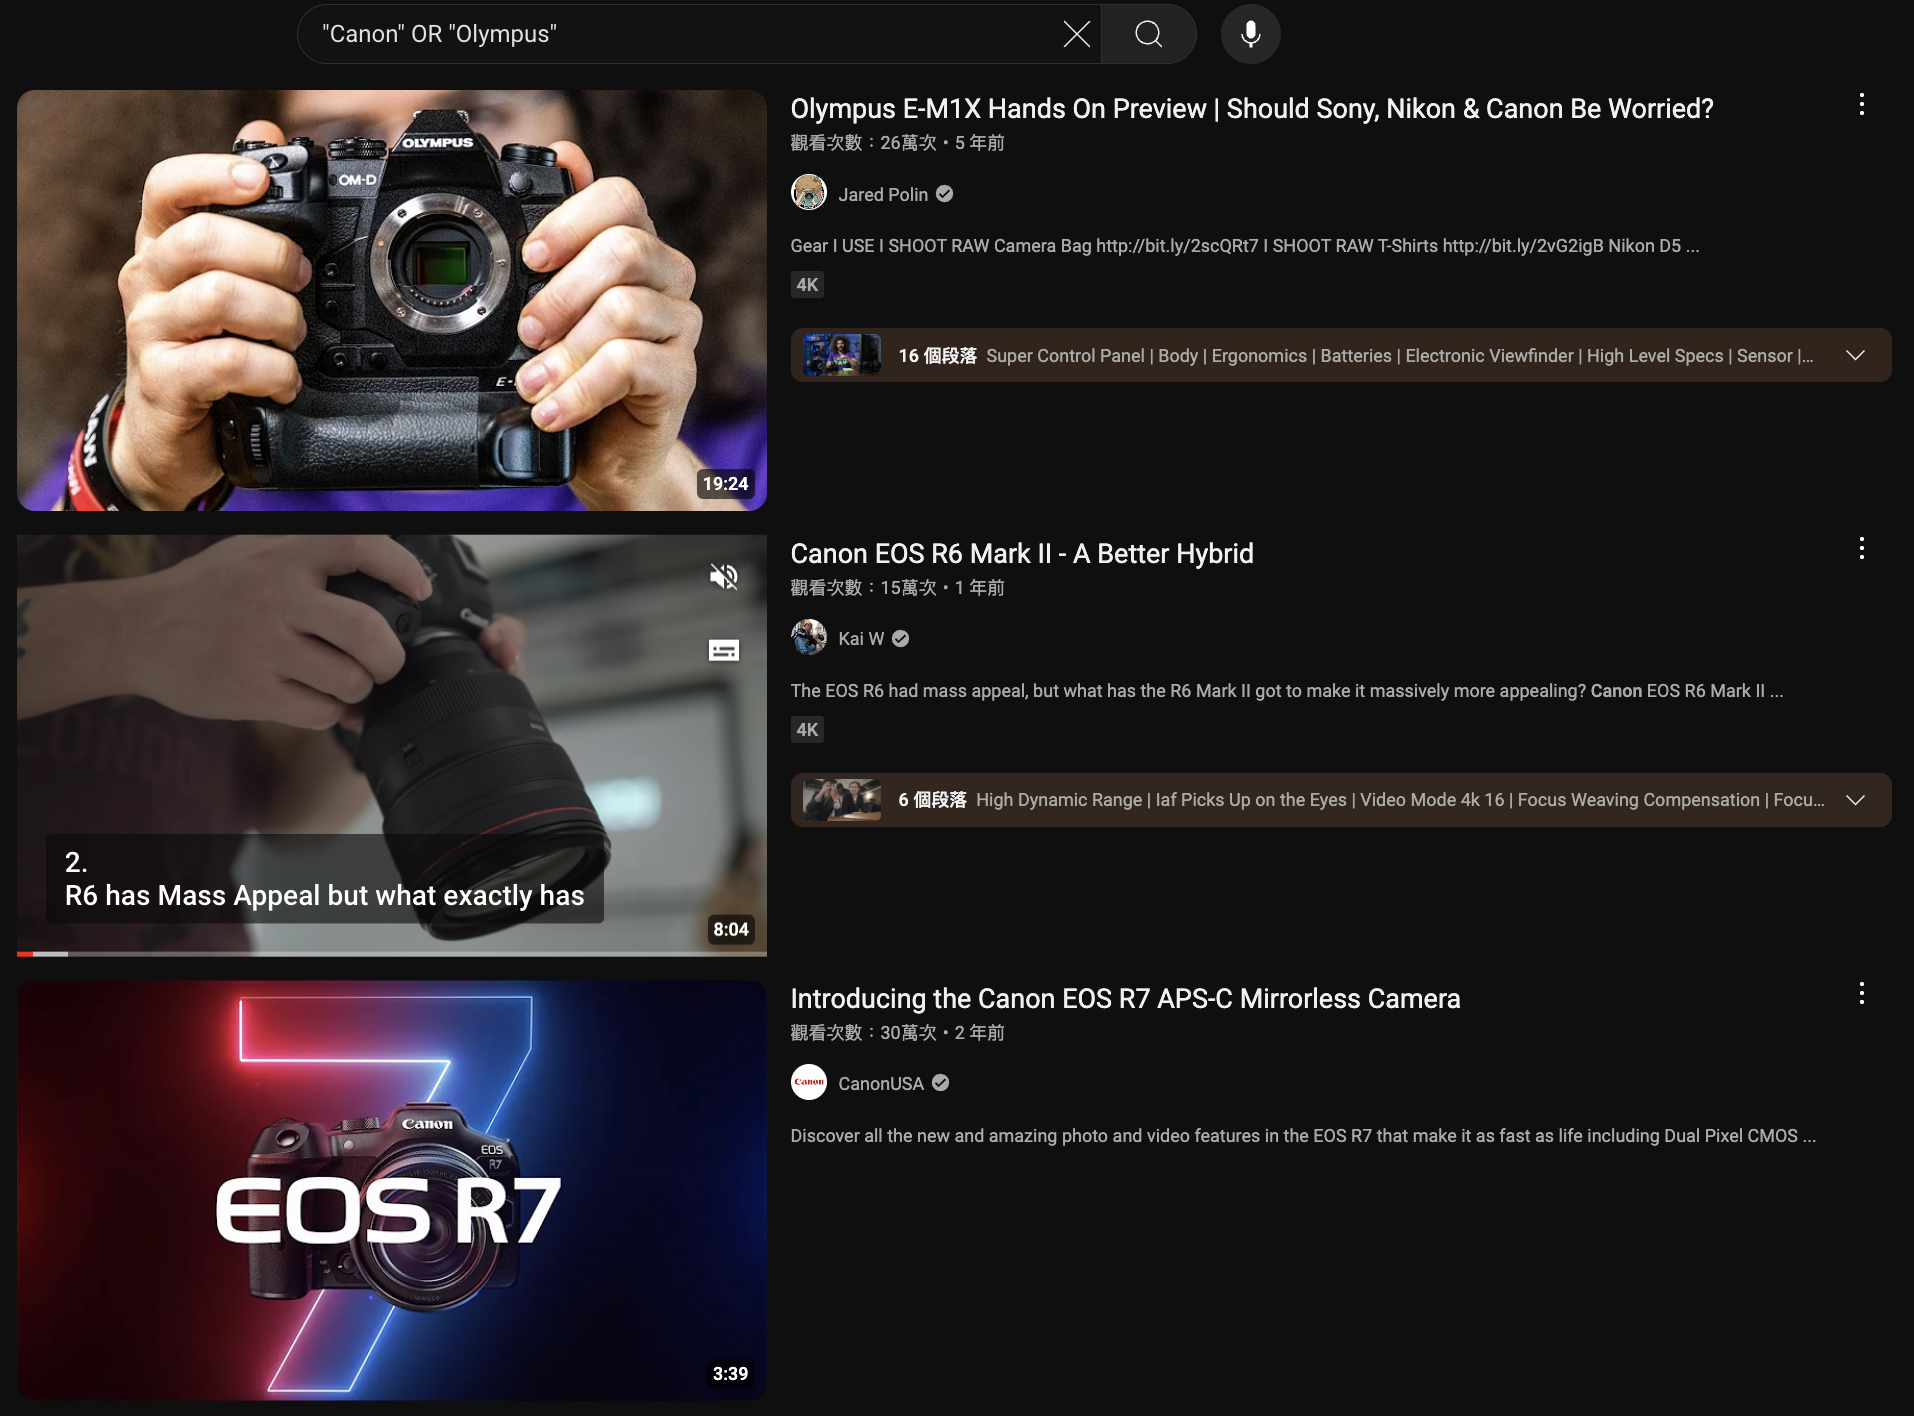Open the R6 Mark II preview thumbnail
The image size is (1914, 1416).
(392, 745)
